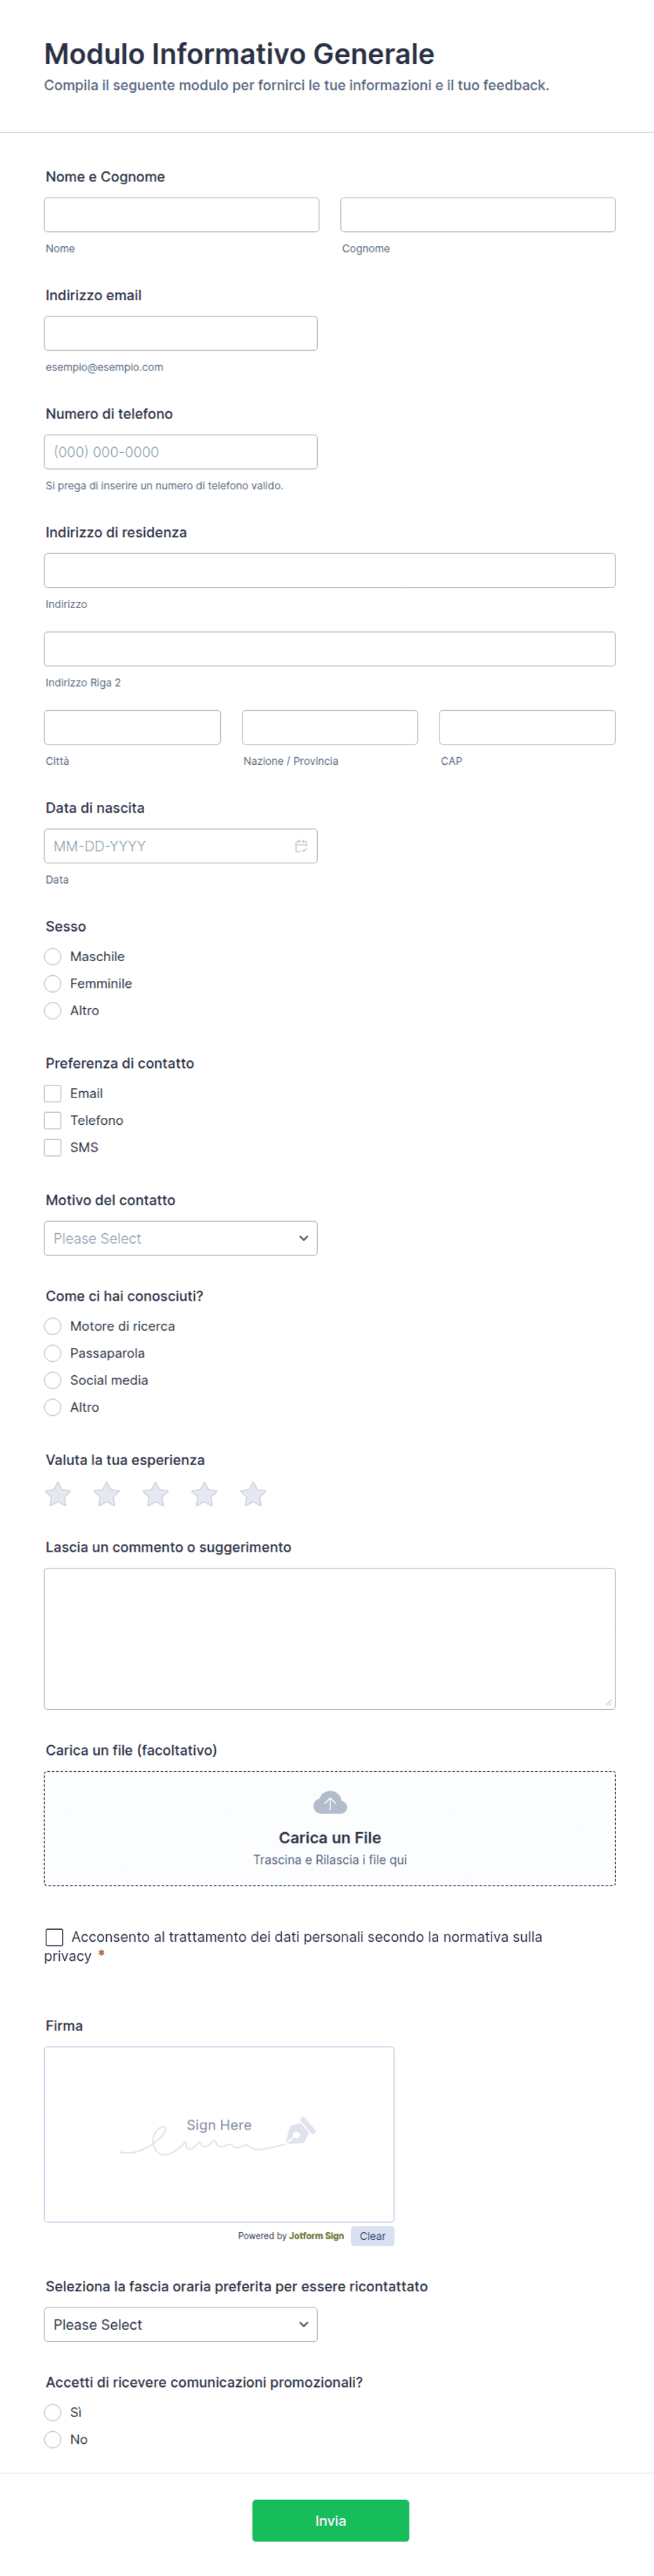Rate experience with the fifth star
The width and height of the screenshot is (654, 2576).
(253, 1494)
